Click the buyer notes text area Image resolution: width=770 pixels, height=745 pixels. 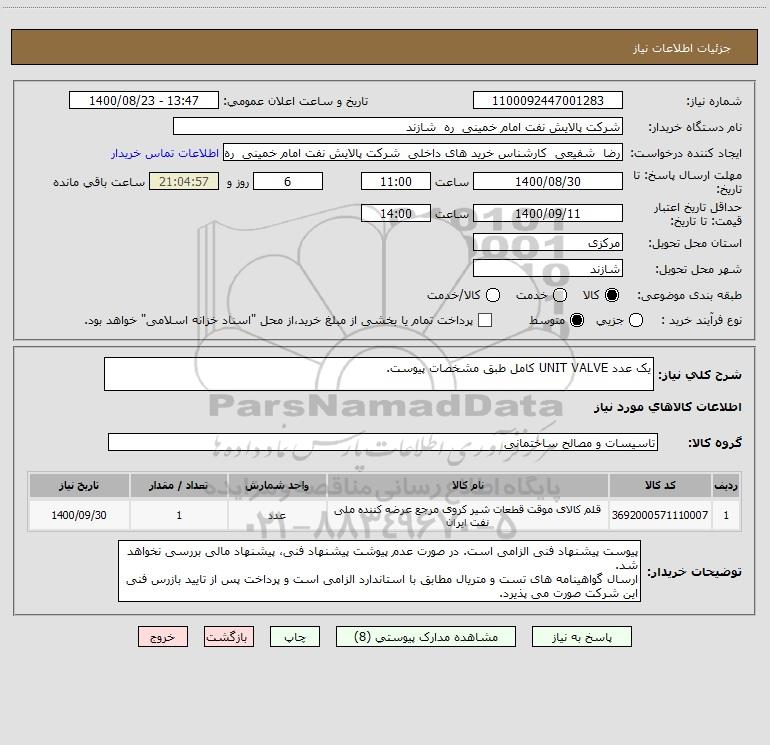pyautogui.click(x=379, y=571)
